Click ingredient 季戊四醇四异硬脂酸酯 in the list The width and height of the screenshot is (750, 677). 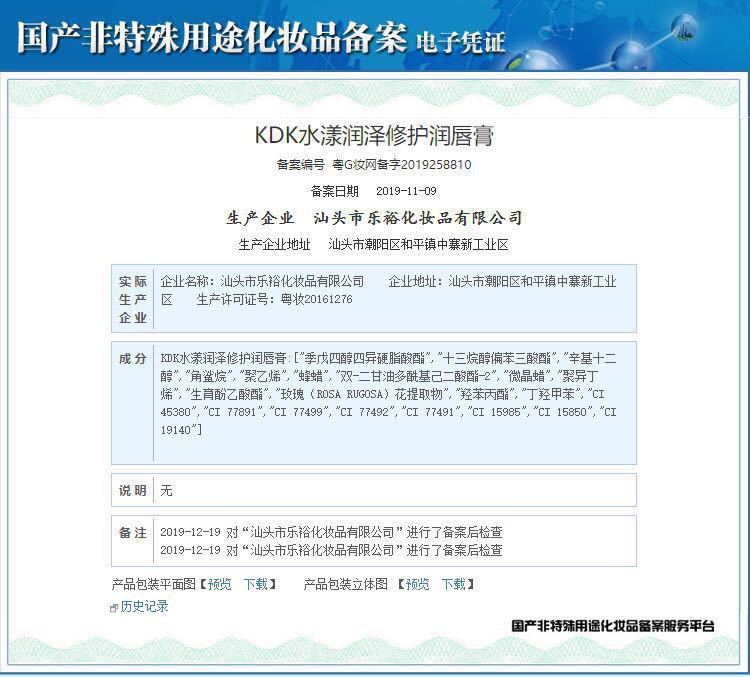(x=364, y=358)
